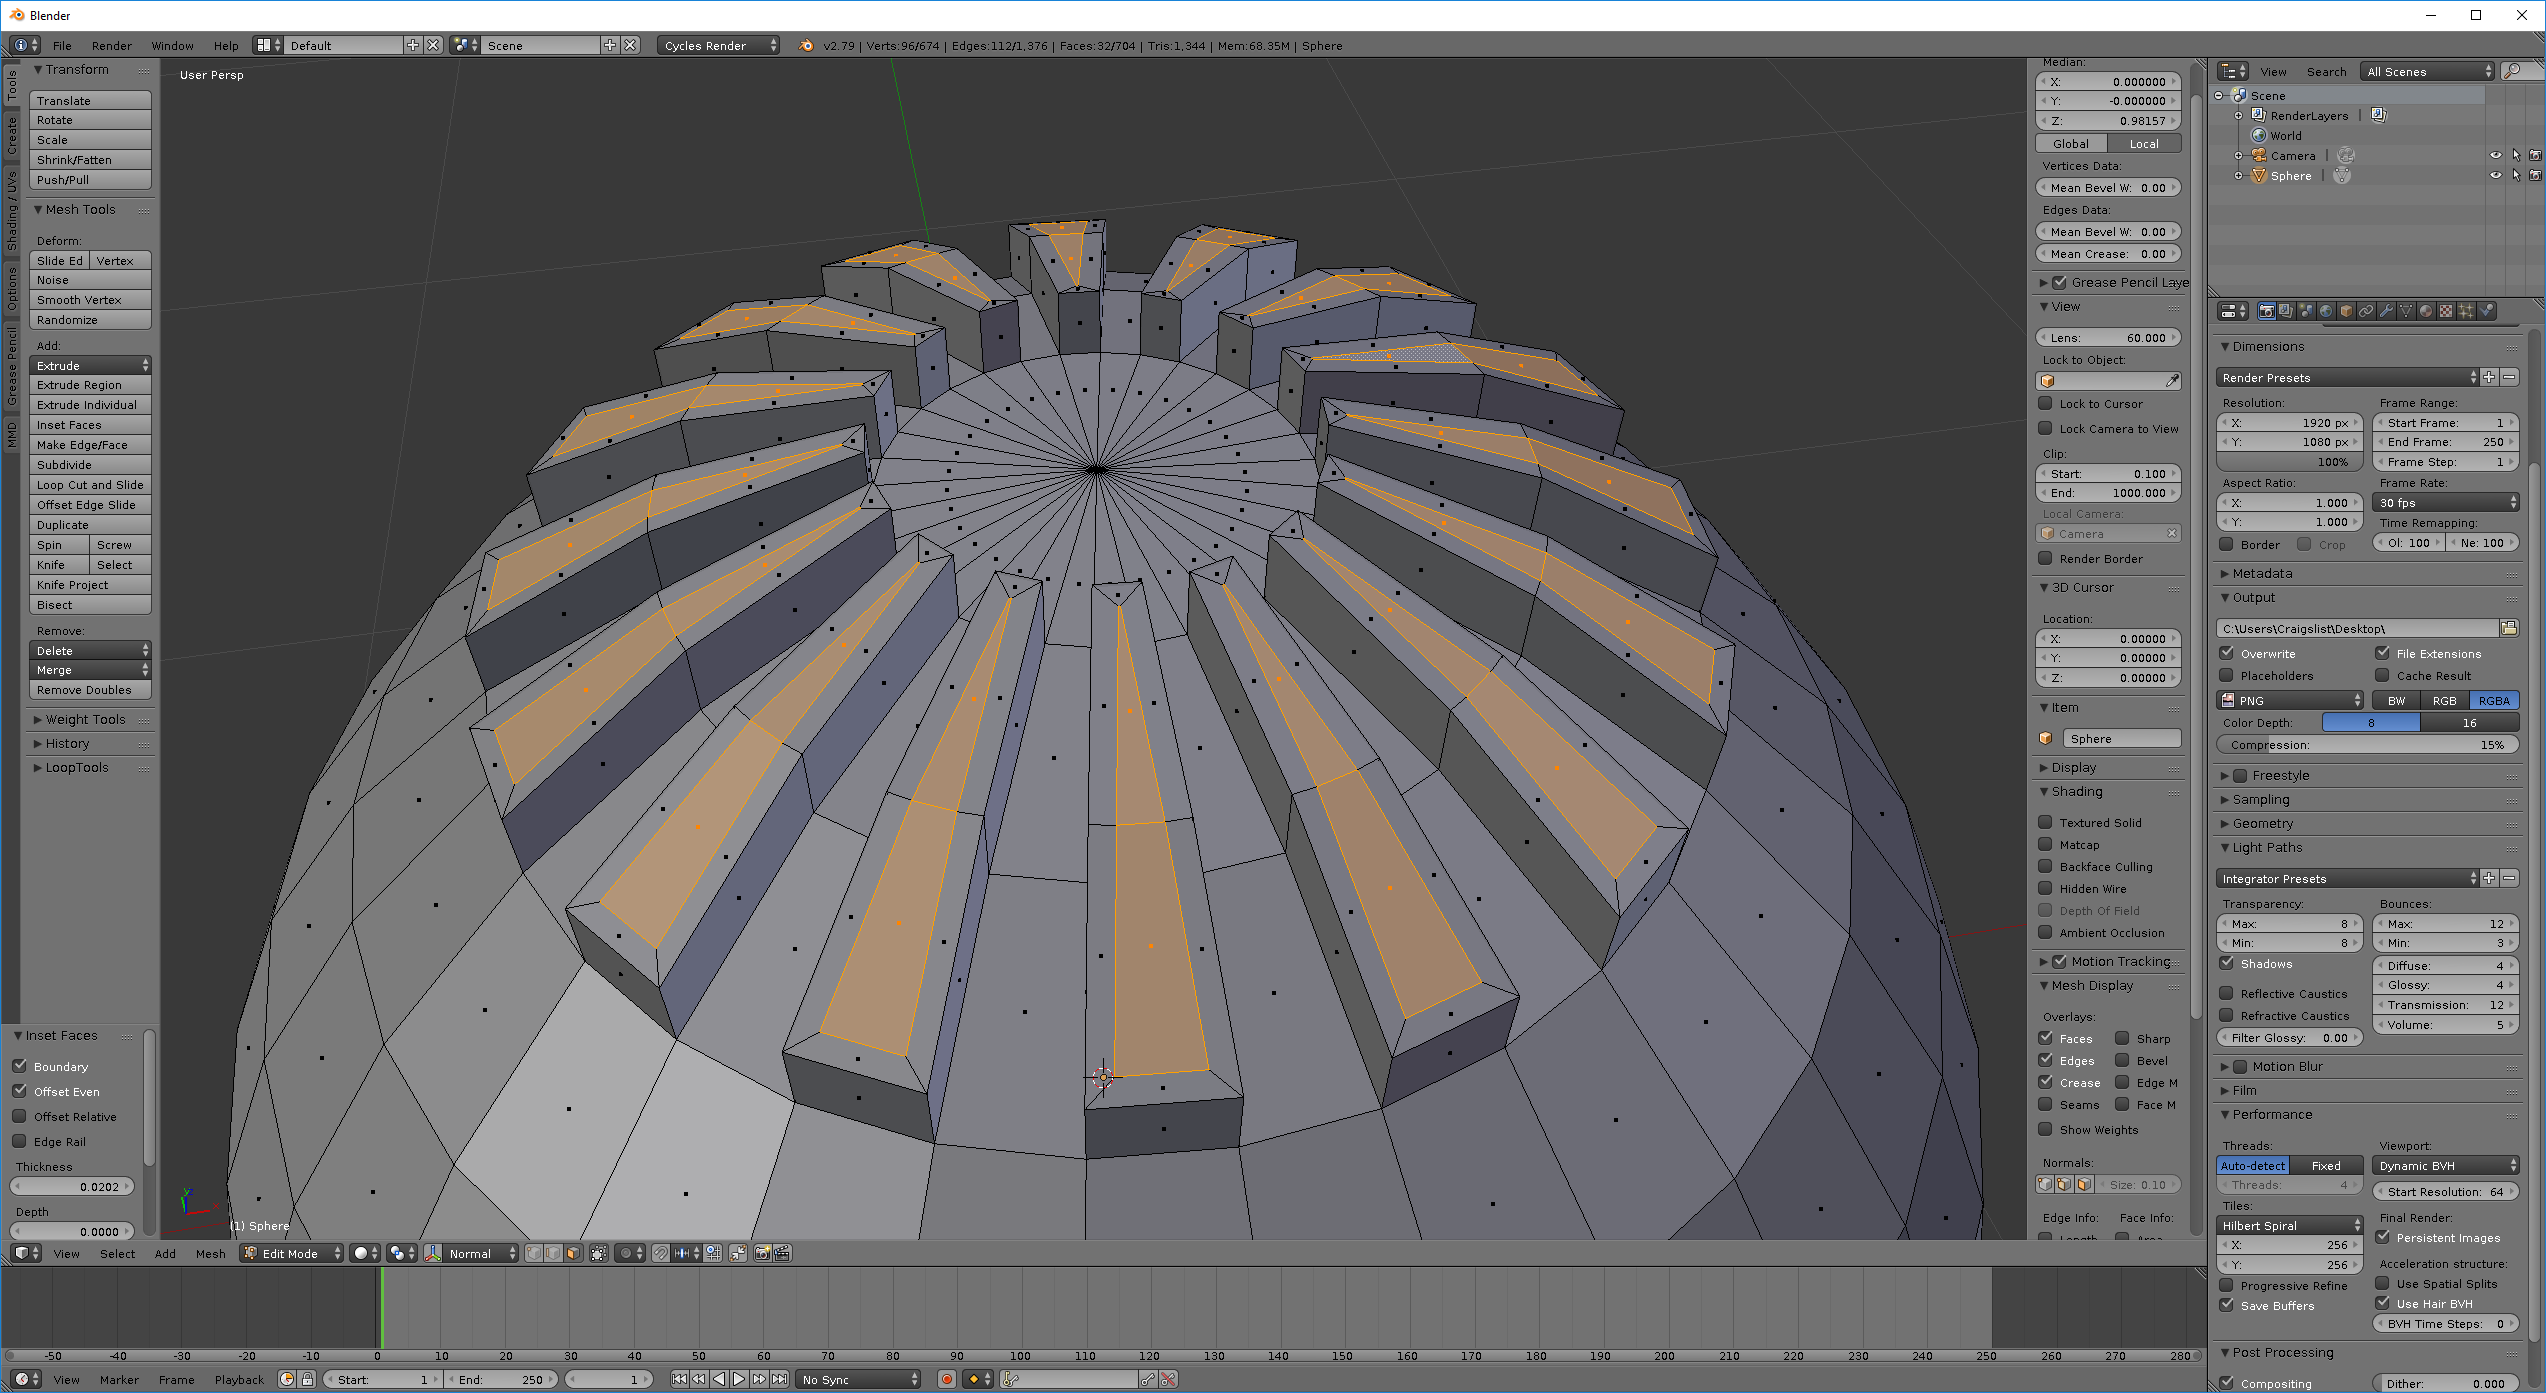
Task: Toggle limit selection to visible button
Action: (598, 1253)
